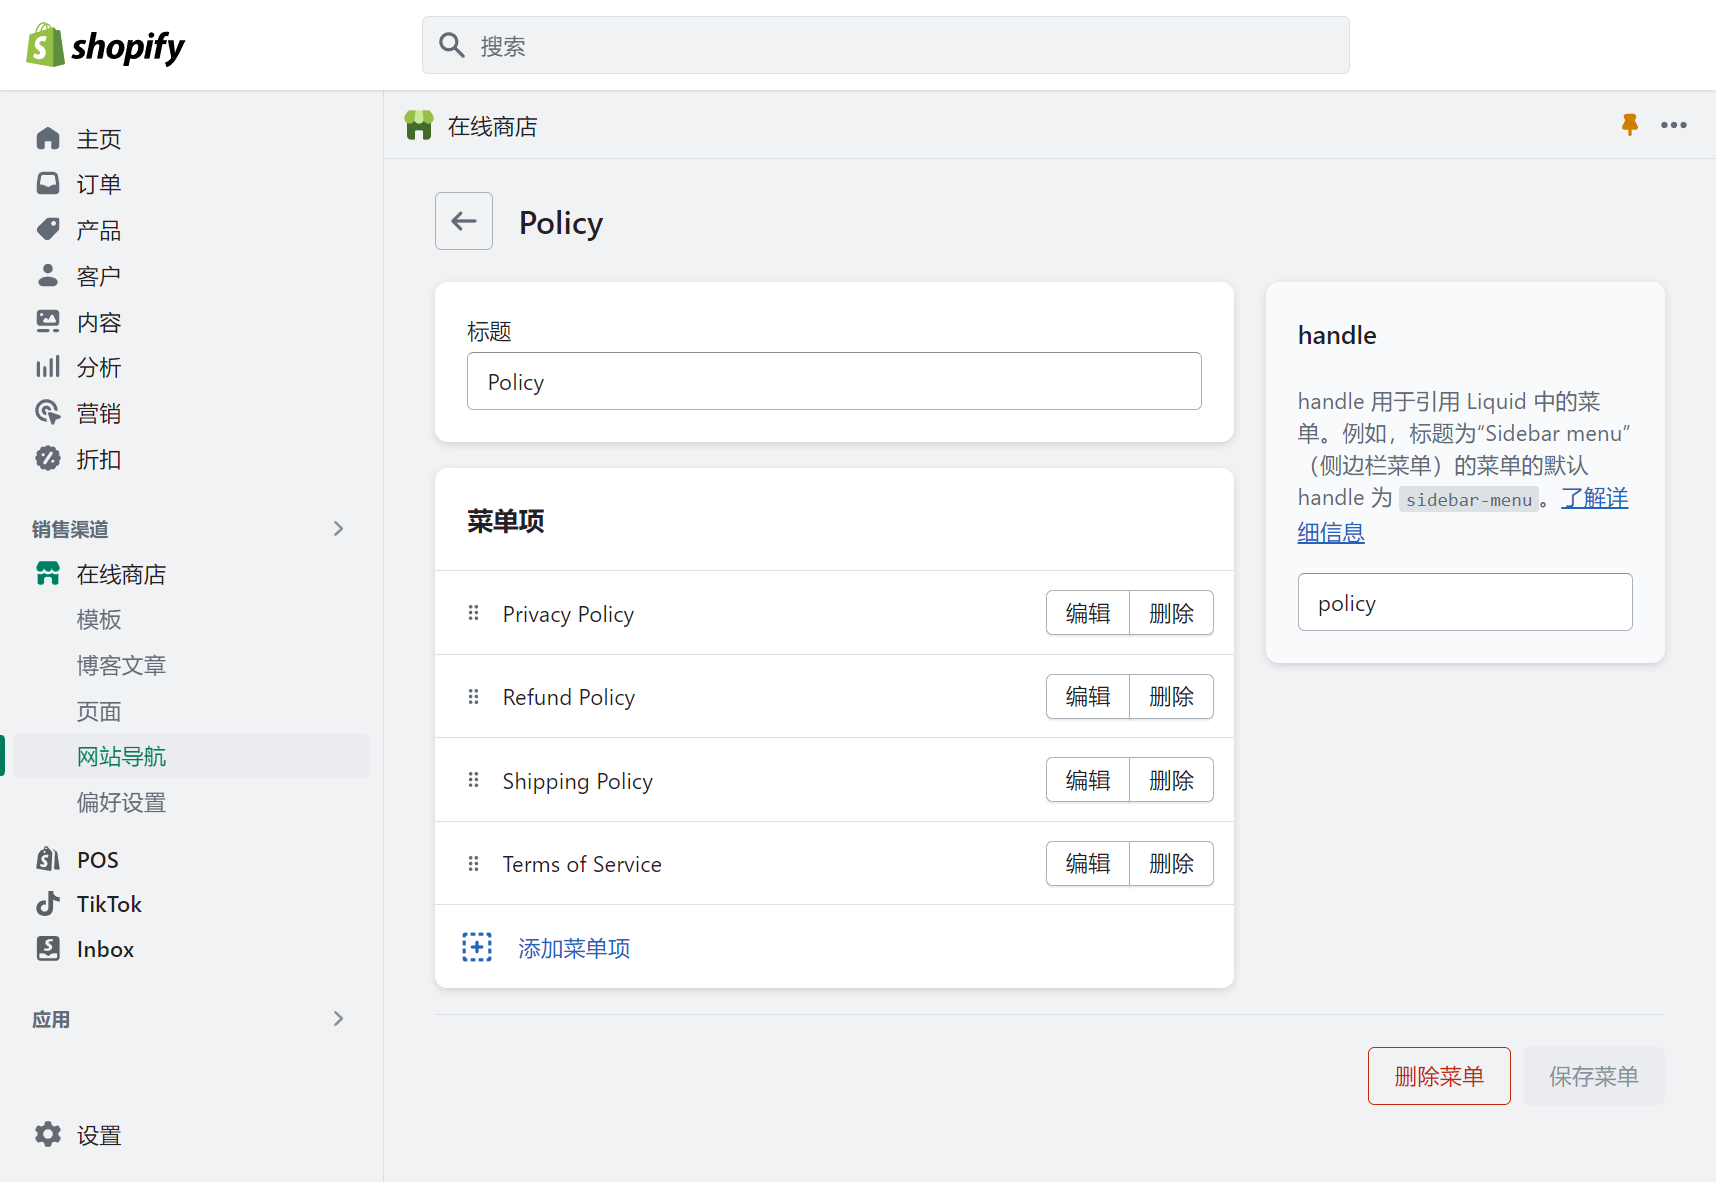Edit the Refund Policy item

pos(1088,697)
